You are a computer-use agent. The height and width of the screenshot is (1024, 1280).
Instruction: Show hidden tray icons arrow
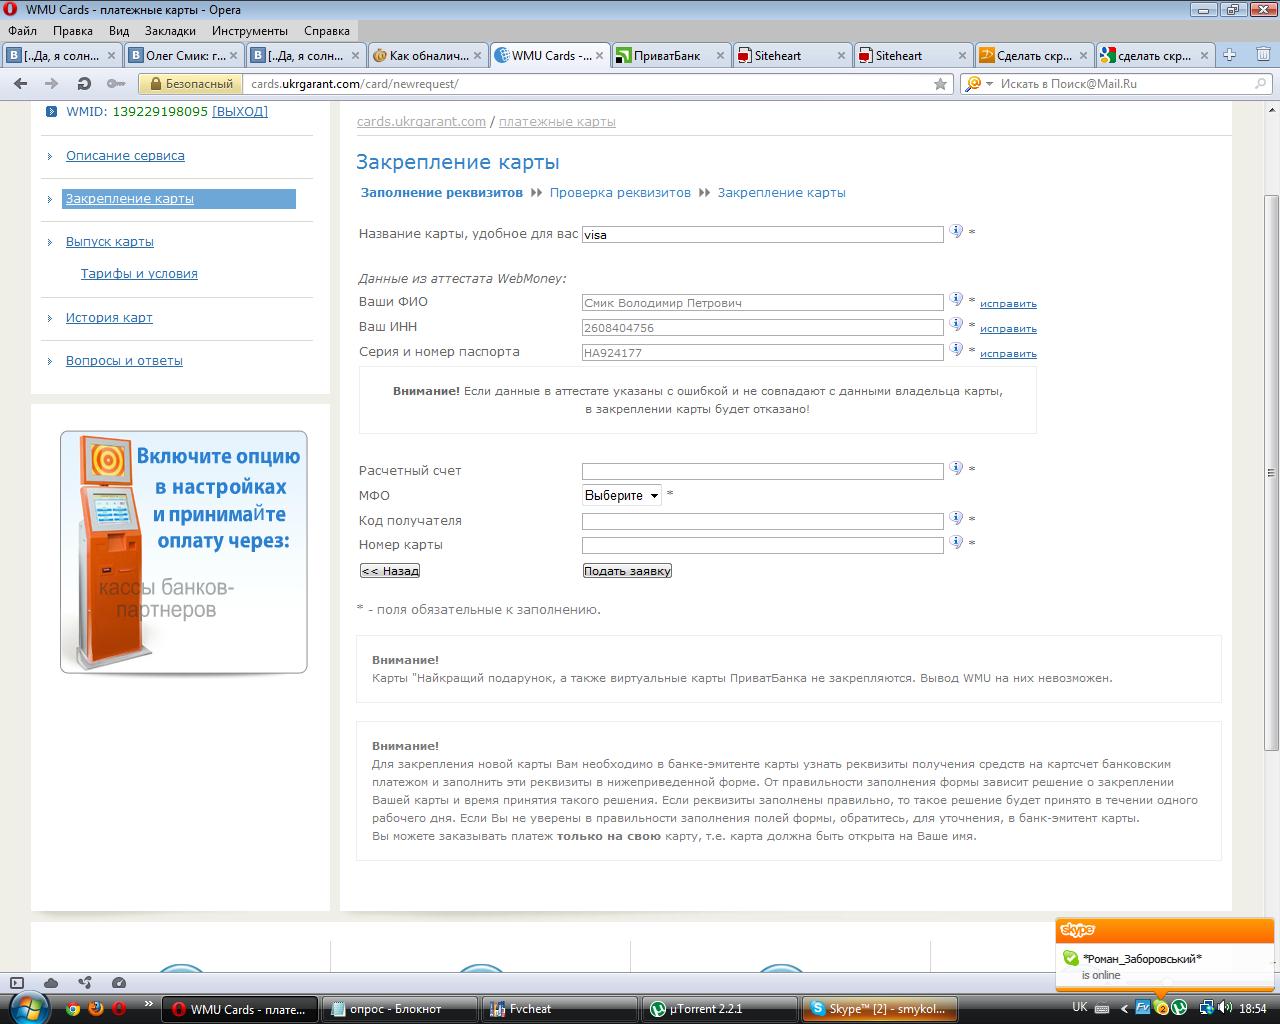pos(1123,1008)
